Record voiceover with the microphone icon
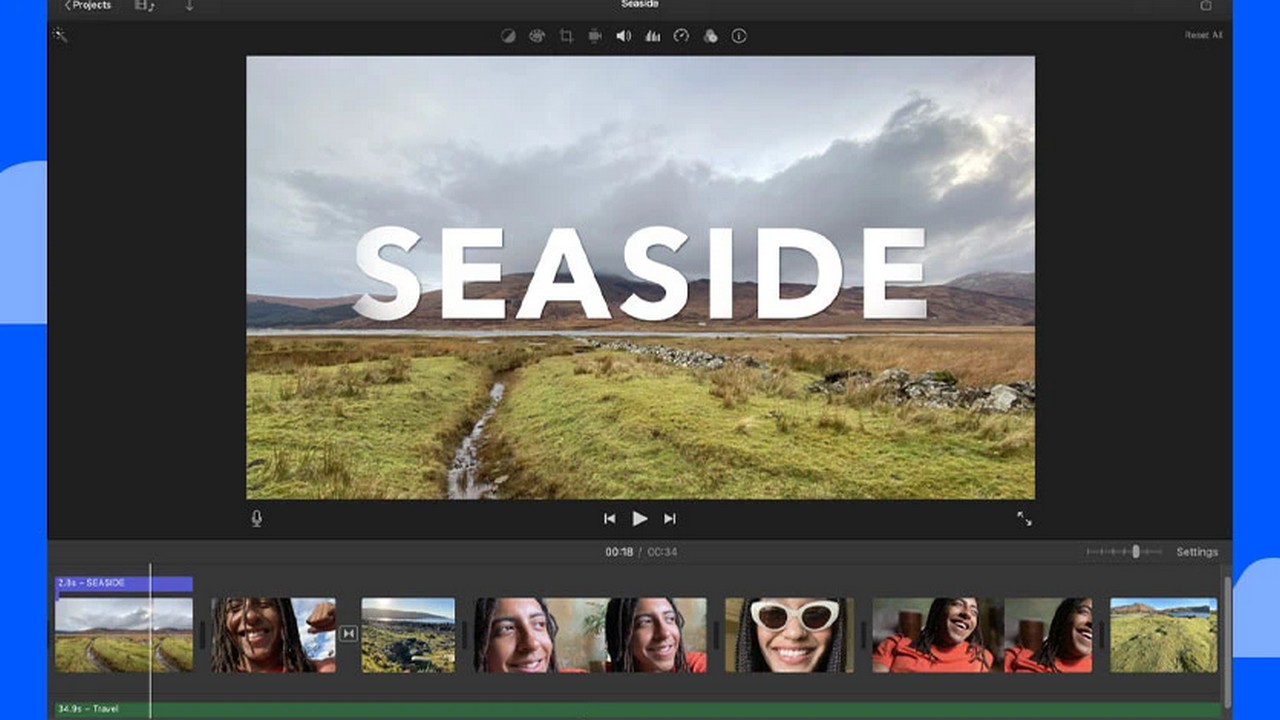1280x720 pixels. (256, 518)
